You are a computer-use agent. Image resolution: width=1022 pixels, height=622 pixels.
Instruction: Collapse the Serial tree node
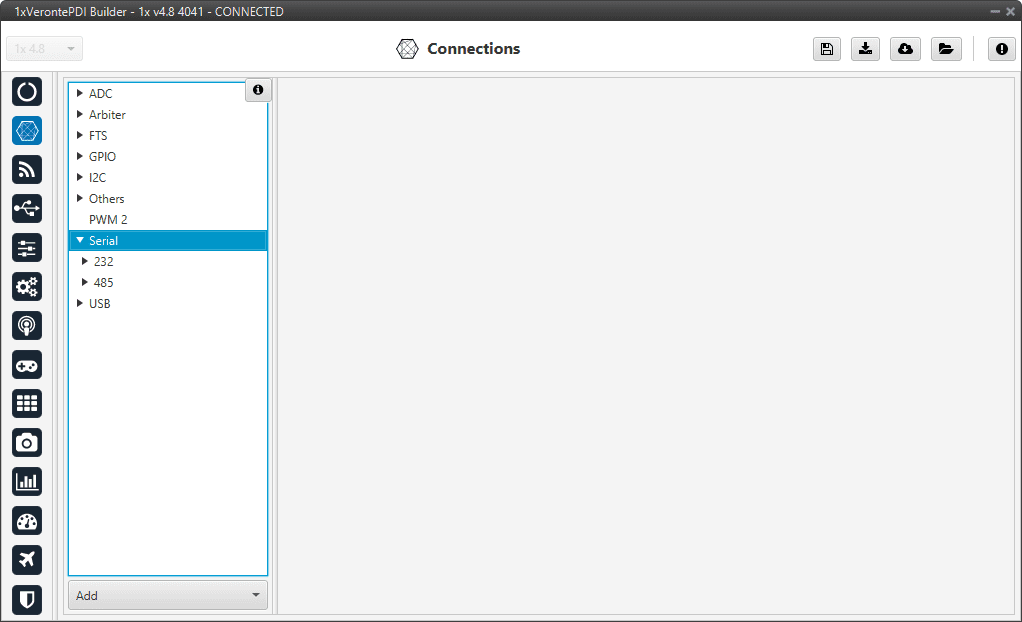tap(80, 240)
